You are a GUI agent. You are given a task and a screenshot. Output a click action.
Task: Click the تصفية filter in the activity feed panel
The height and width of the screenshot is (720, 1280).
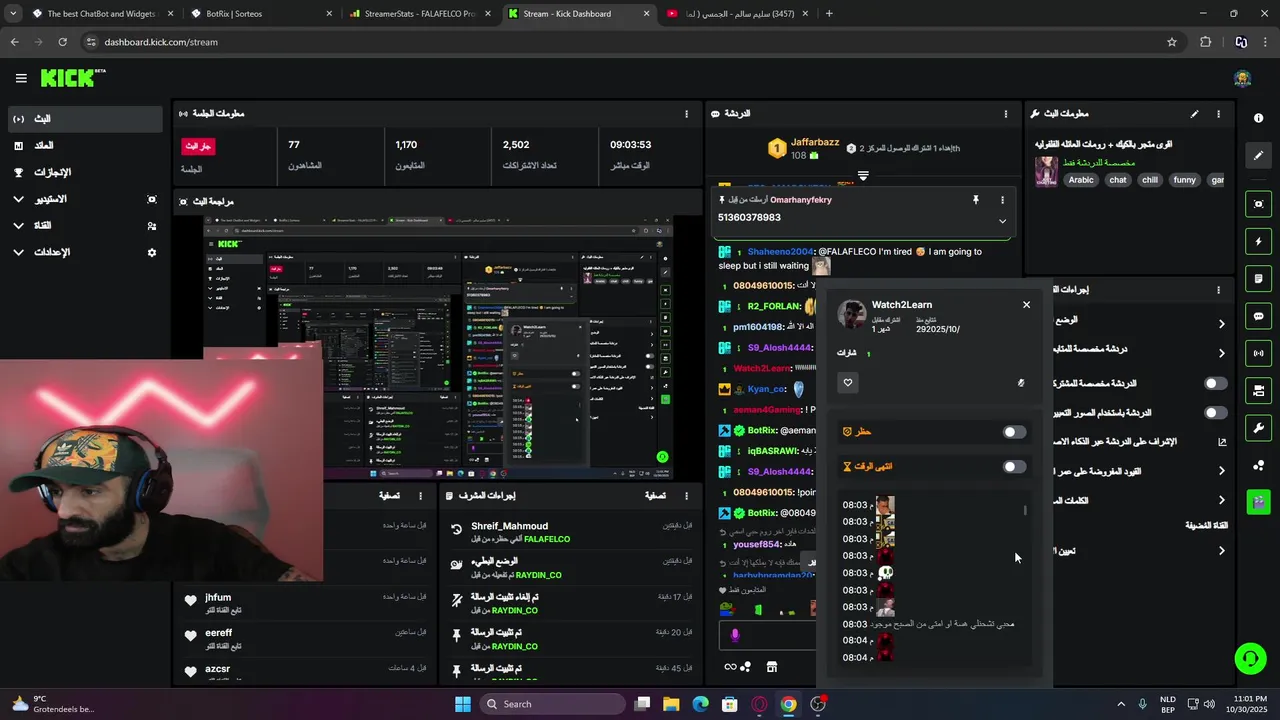point(390,495)
